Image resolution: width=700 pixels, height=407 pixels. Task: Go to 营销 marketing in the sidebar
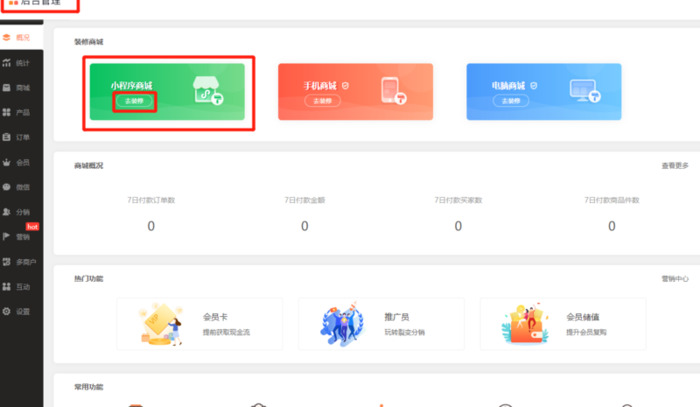(22, 237)
